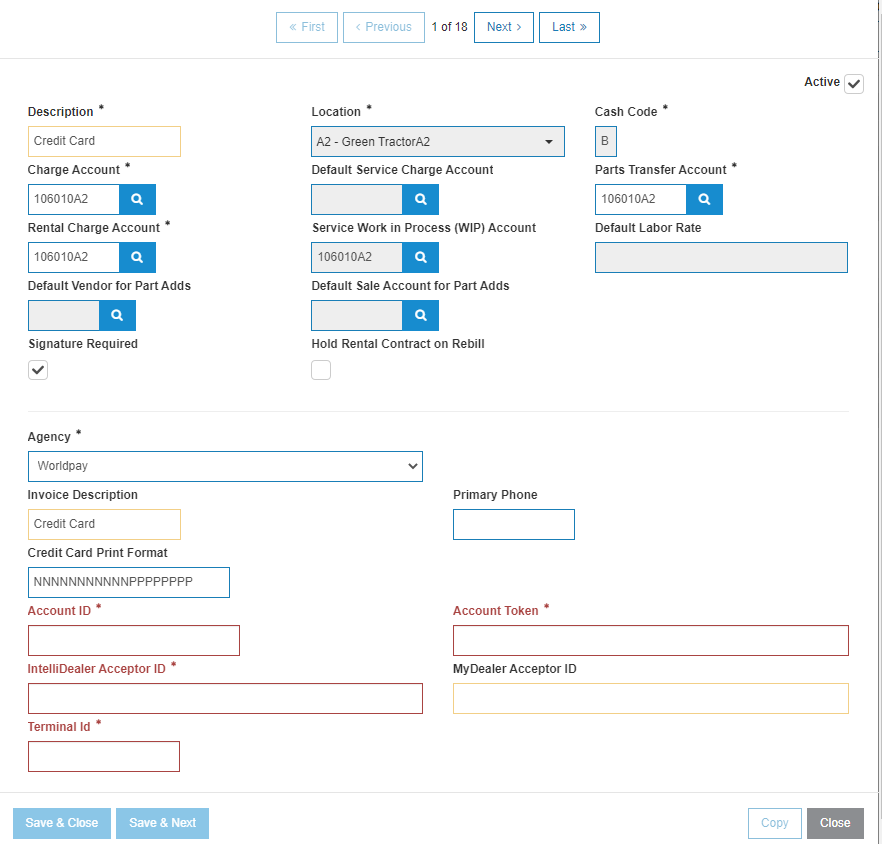Enable Hold Rental Contract on Rebill
Image resolution: width=882 pixels, height=844 pixels.
coord(321,370)
